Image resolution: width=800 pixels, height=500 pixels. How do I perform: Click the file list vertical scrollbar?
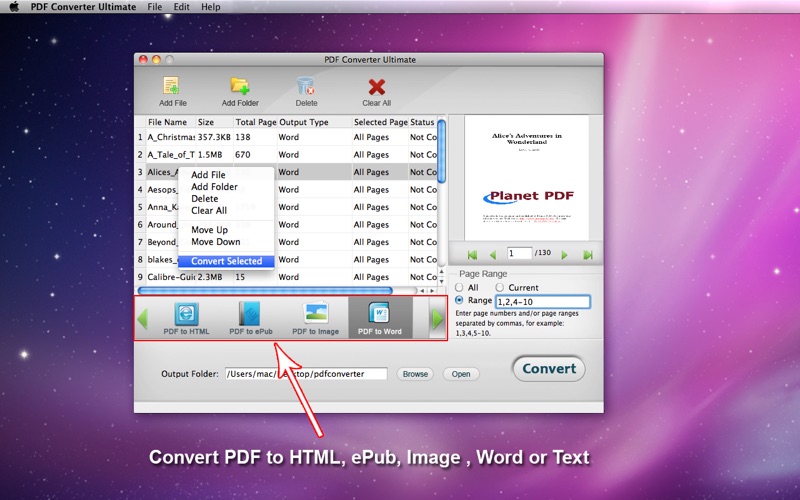click(x=442, y=151)
